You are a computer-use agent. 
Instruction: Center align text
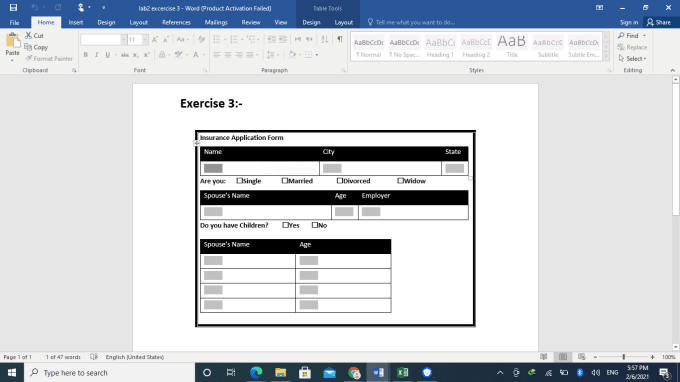click(228, 55)
